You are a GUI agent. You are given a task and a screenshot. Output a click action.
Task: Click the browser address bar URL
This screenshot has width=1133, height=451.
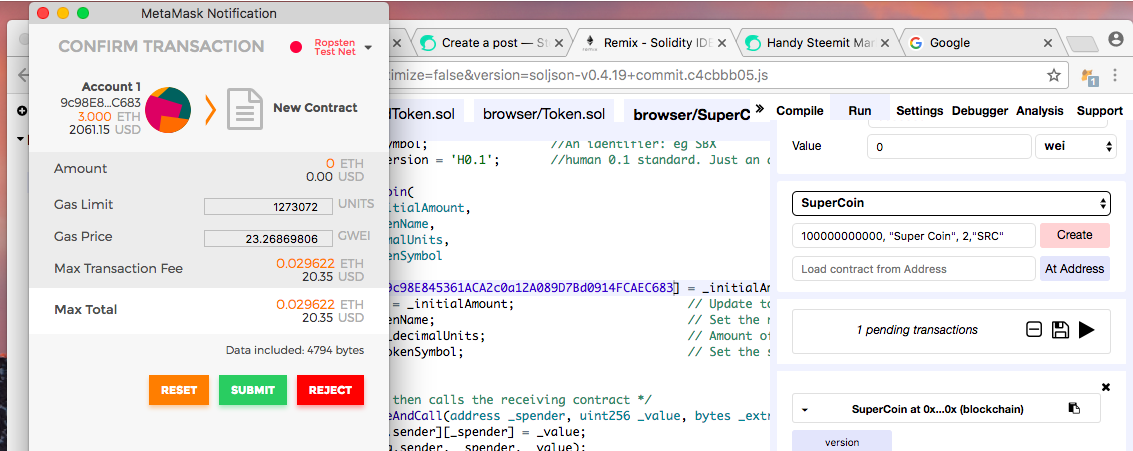coord(578,74)
